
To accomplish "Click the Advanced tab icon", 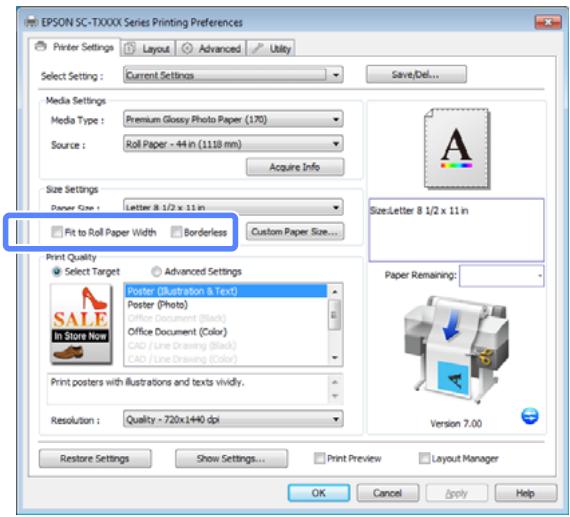I will pos(187,48).
